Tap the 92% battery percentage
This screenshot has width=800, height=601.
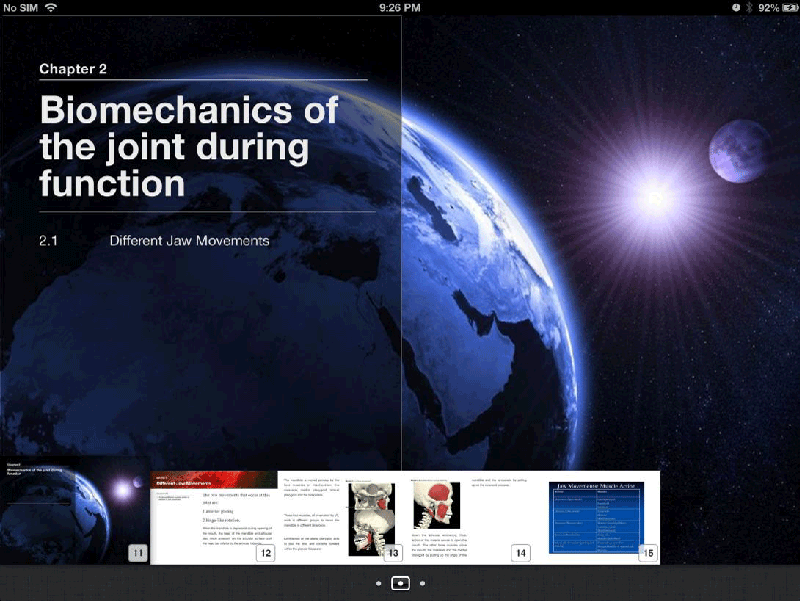[x=768, y=8]
